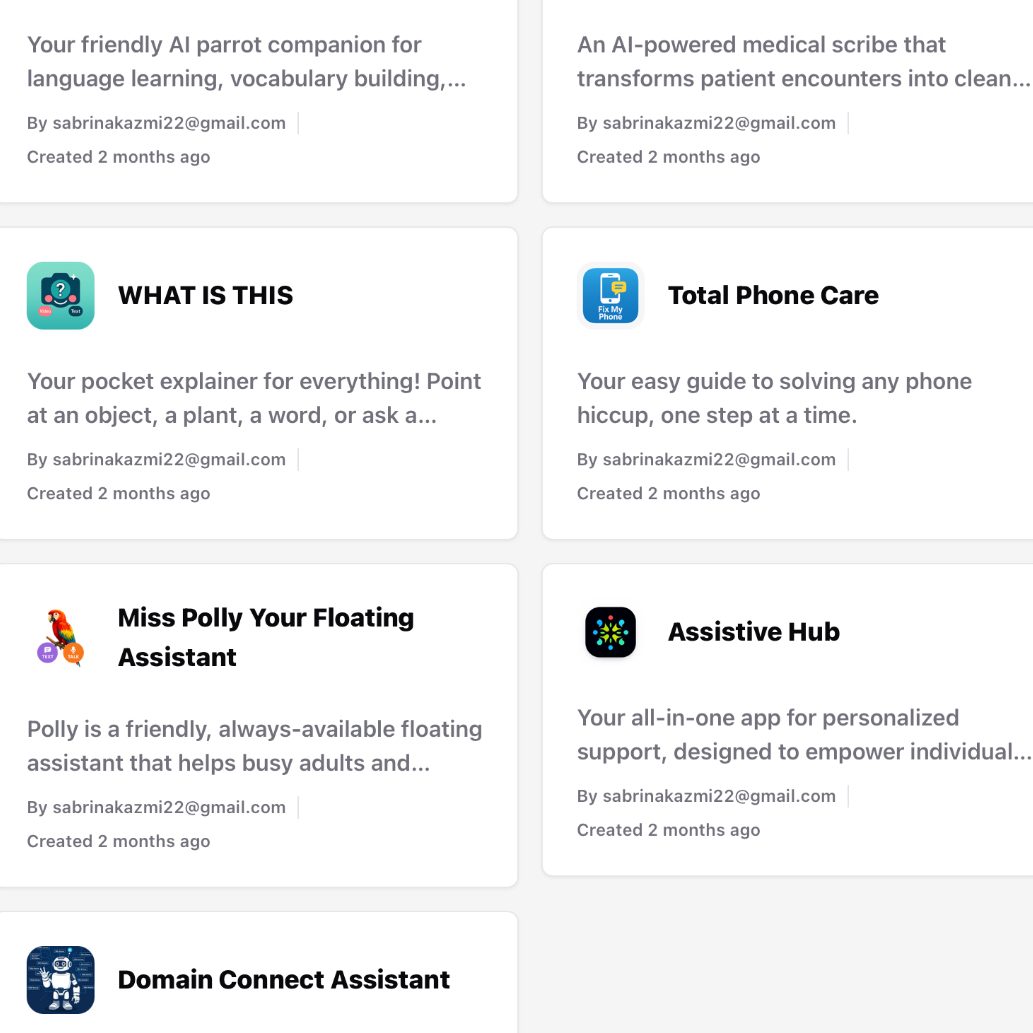This screenshot has height=1033, width=1033.
Task: Click Total Phone Care phone hiccup description
Action: [x=773, y=398]
